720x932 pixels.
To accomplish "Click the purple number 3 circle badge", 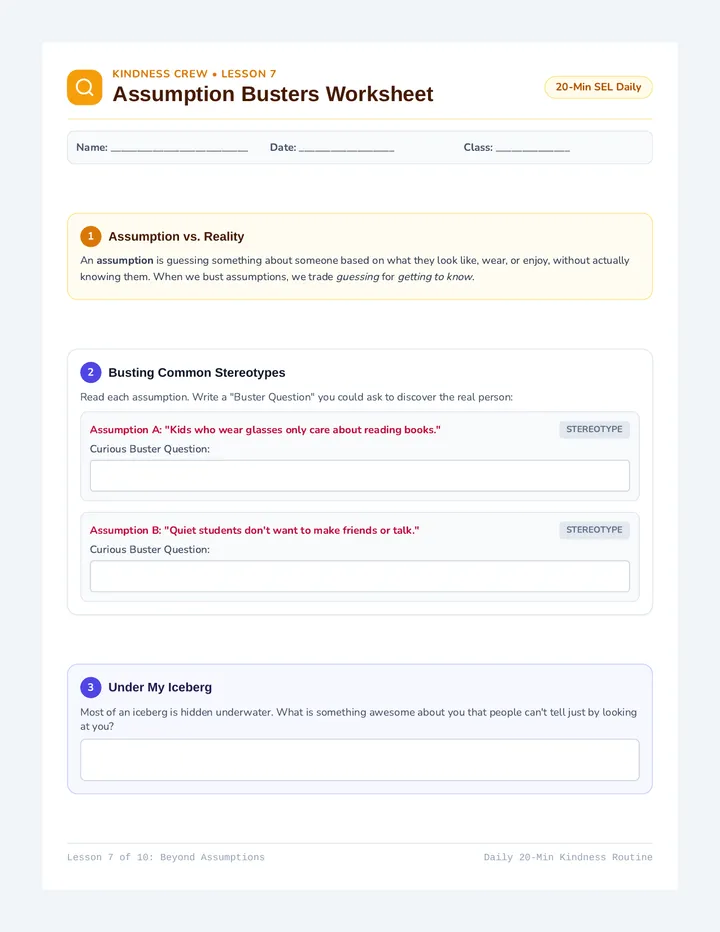I will (90, 687).
